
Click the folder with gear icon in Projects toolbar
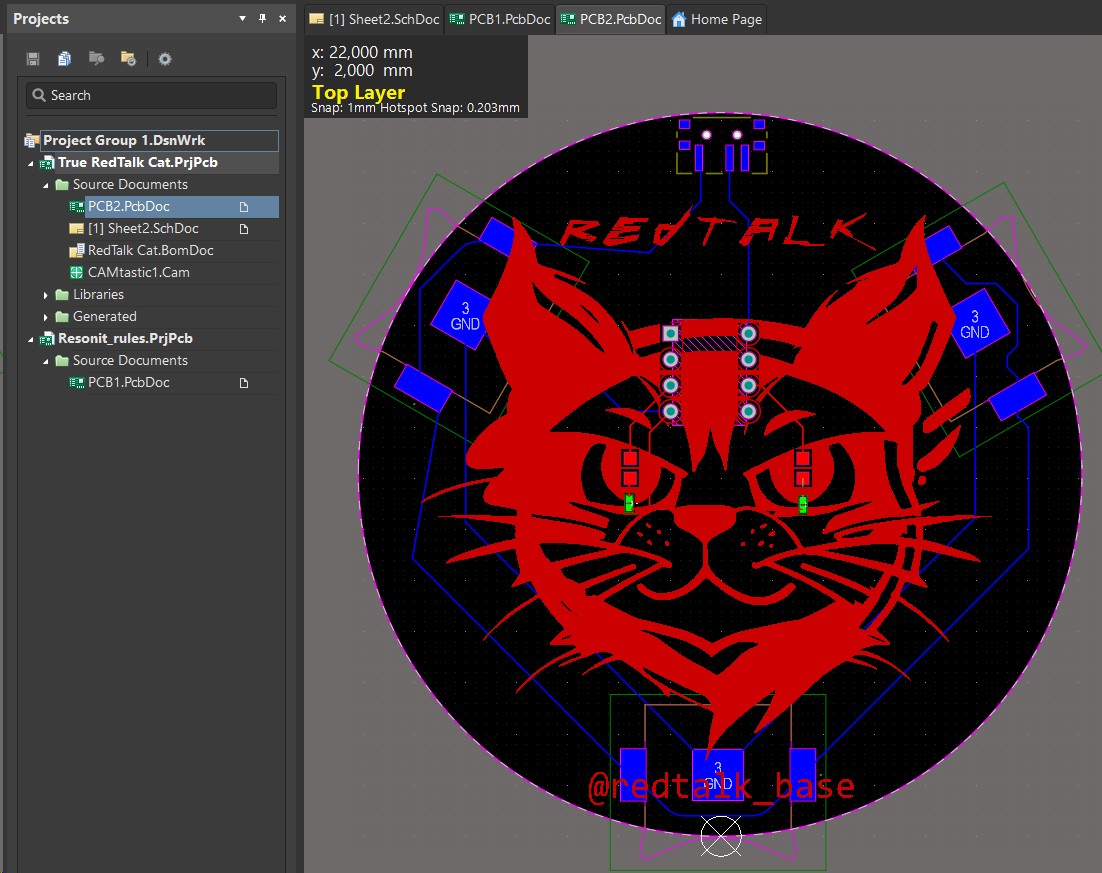(x=129, y=59)
